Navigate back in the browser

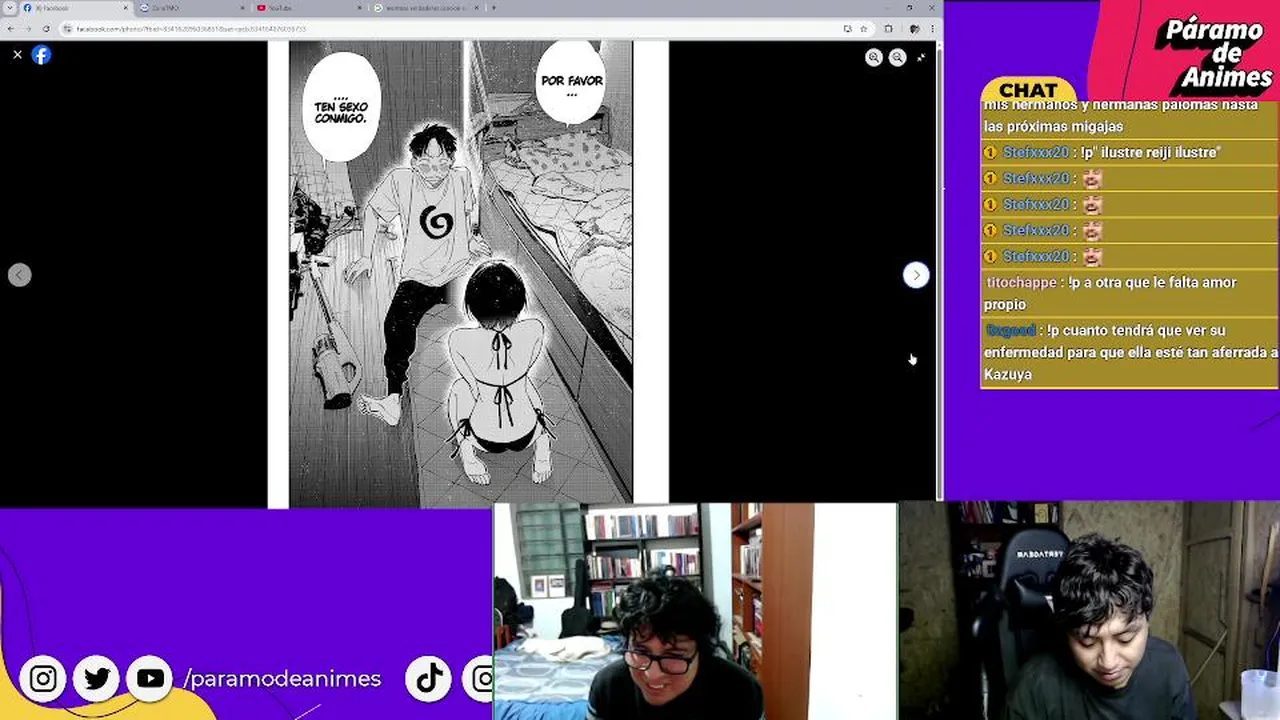point(11,29)
